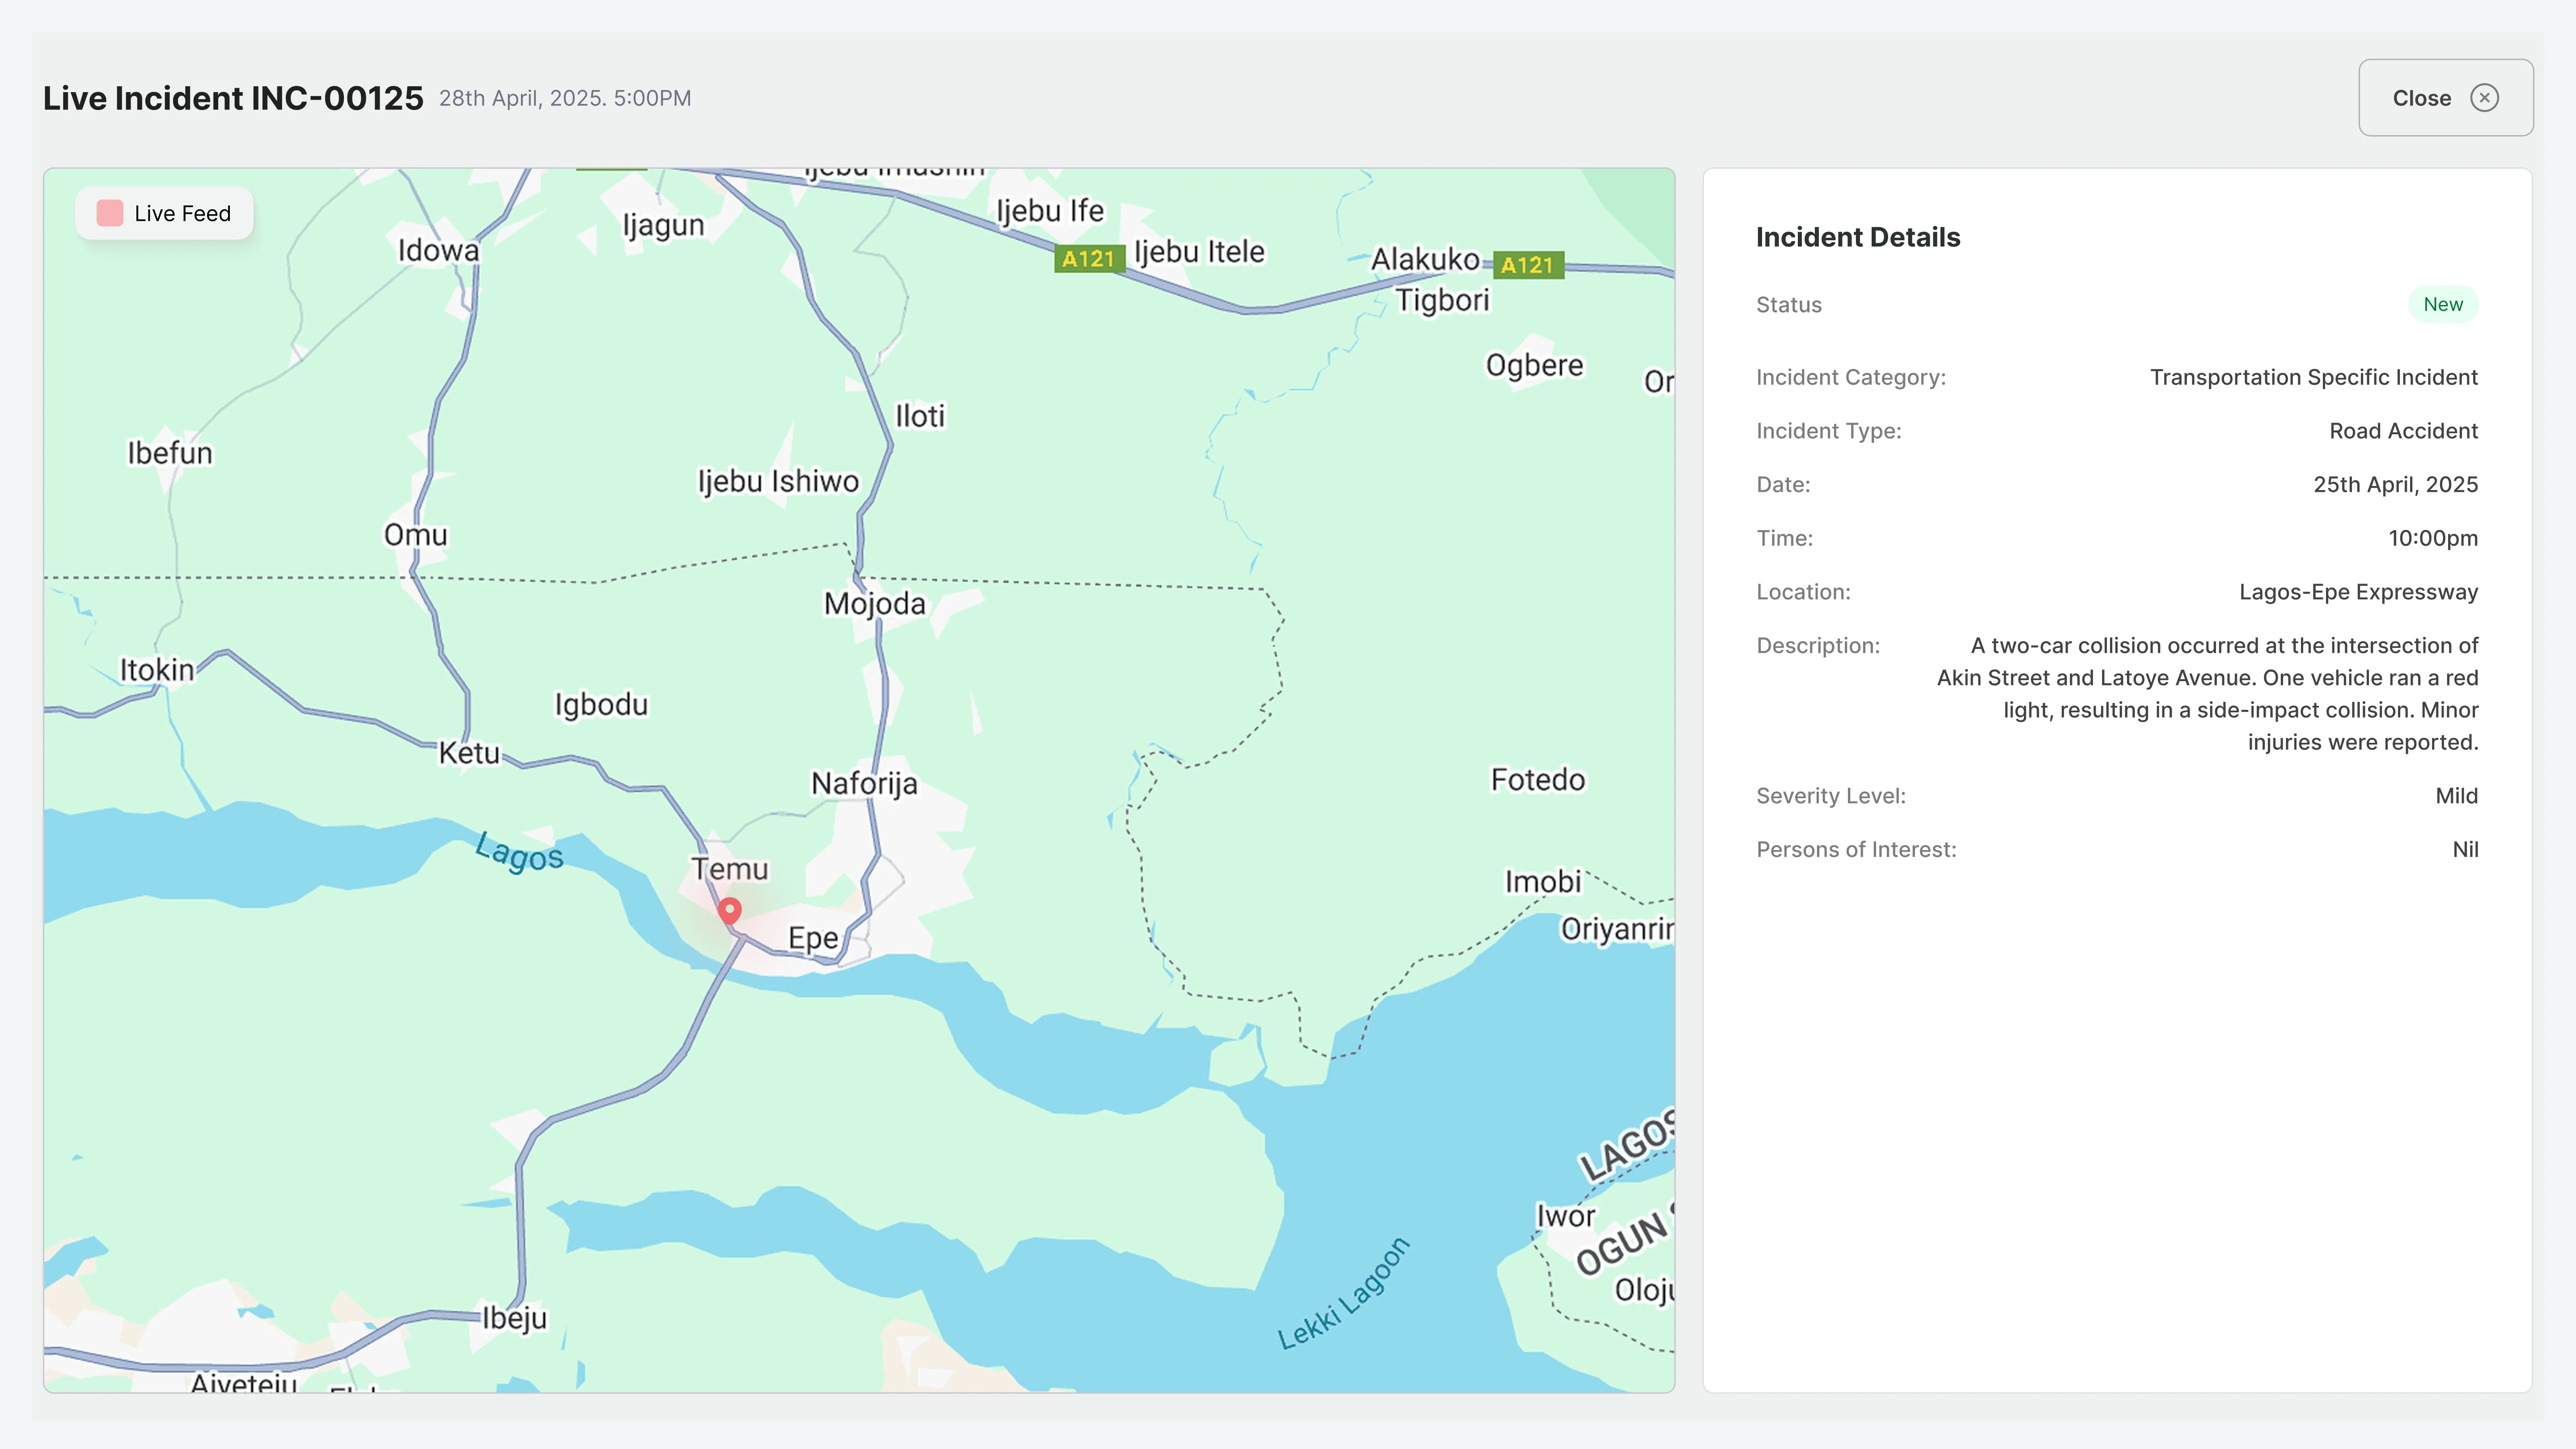Click the Road Accident value
This screenshot has height=1449, width=2576.
pos(2404,431)
